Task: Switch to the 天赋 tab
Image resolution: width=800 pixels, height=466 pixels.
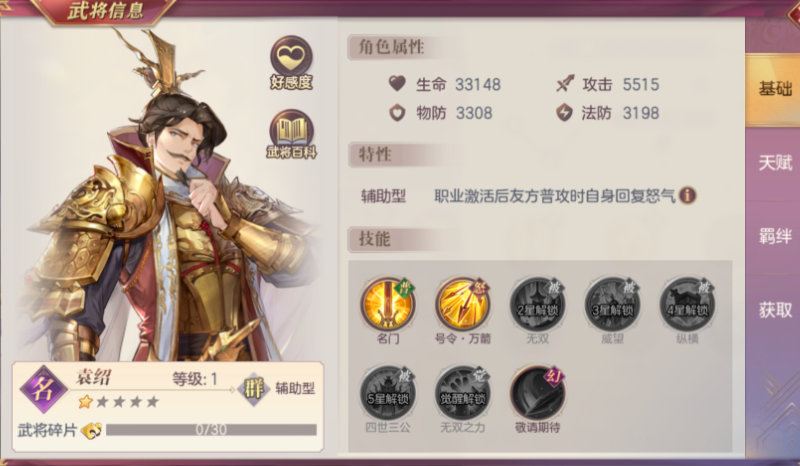Action: click(773, 163)
